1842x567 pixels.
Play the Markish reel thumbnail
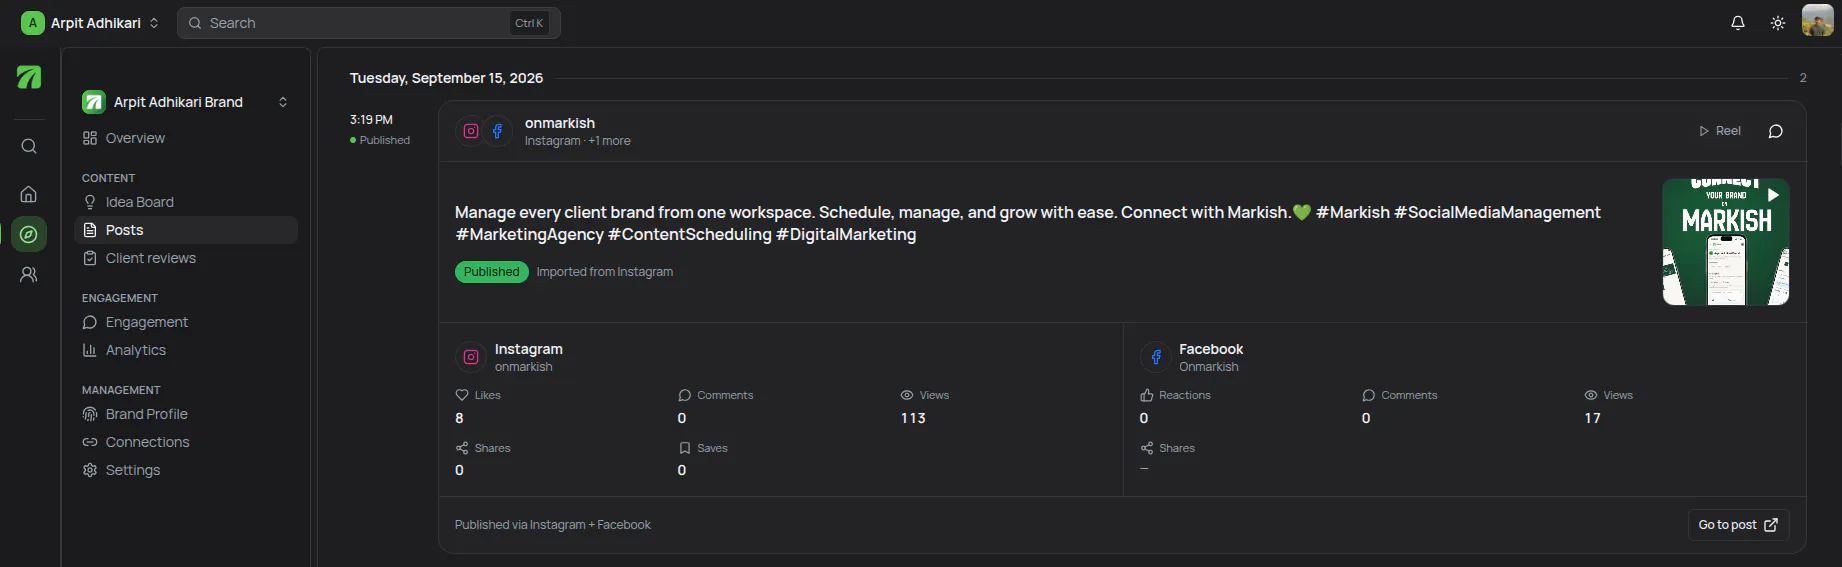coord(1726,241)
